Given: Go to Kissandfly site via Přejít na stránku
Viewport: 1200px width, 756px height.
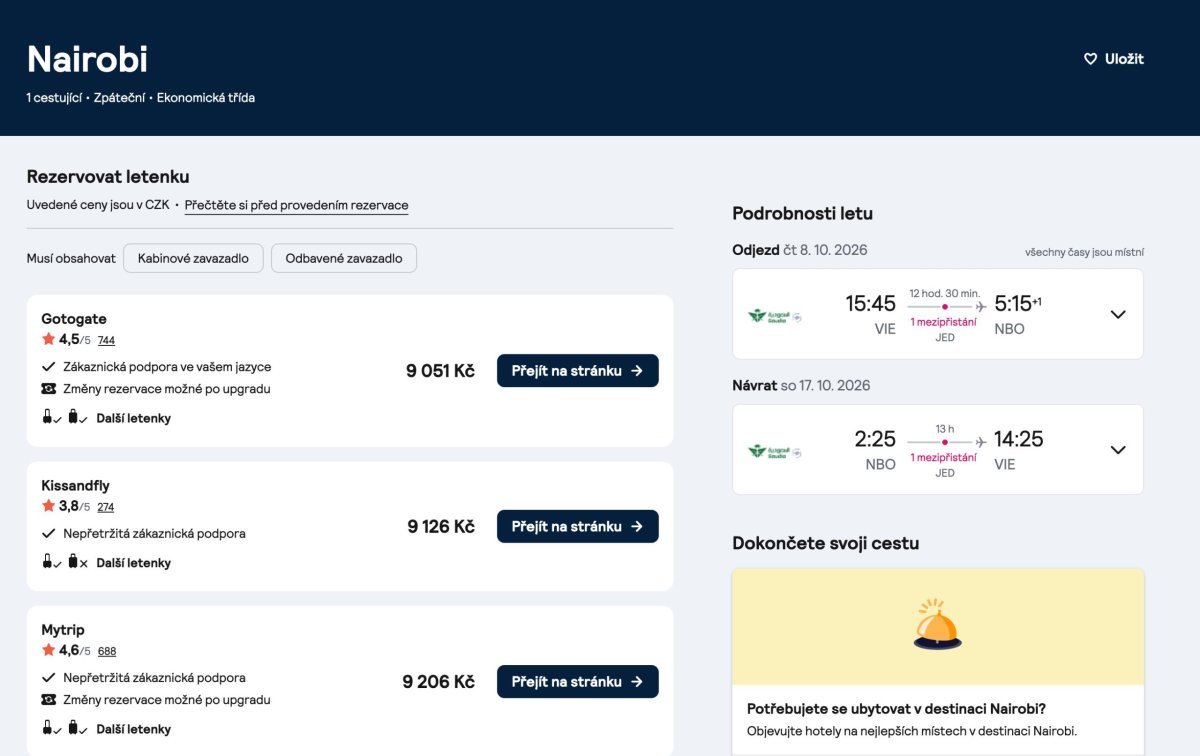Looking at the screenshot, I should [x=578, y=527].
